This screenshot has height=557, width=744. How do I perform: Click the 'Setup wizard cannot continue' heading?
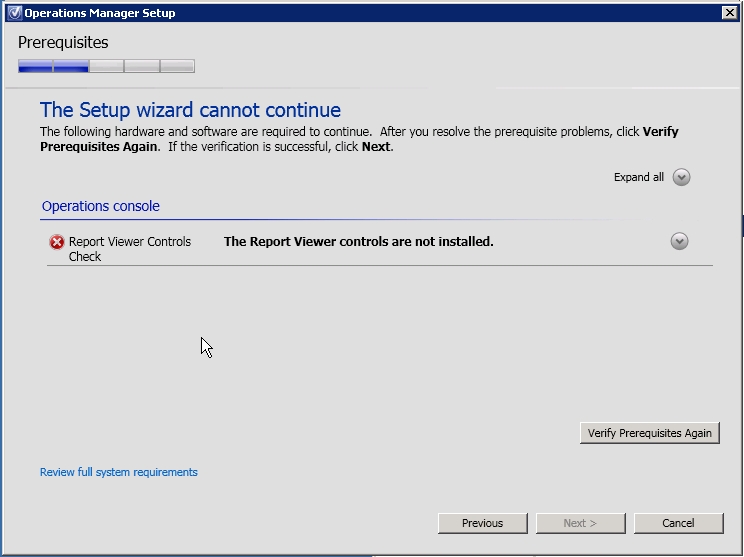(x=190, y=110)
